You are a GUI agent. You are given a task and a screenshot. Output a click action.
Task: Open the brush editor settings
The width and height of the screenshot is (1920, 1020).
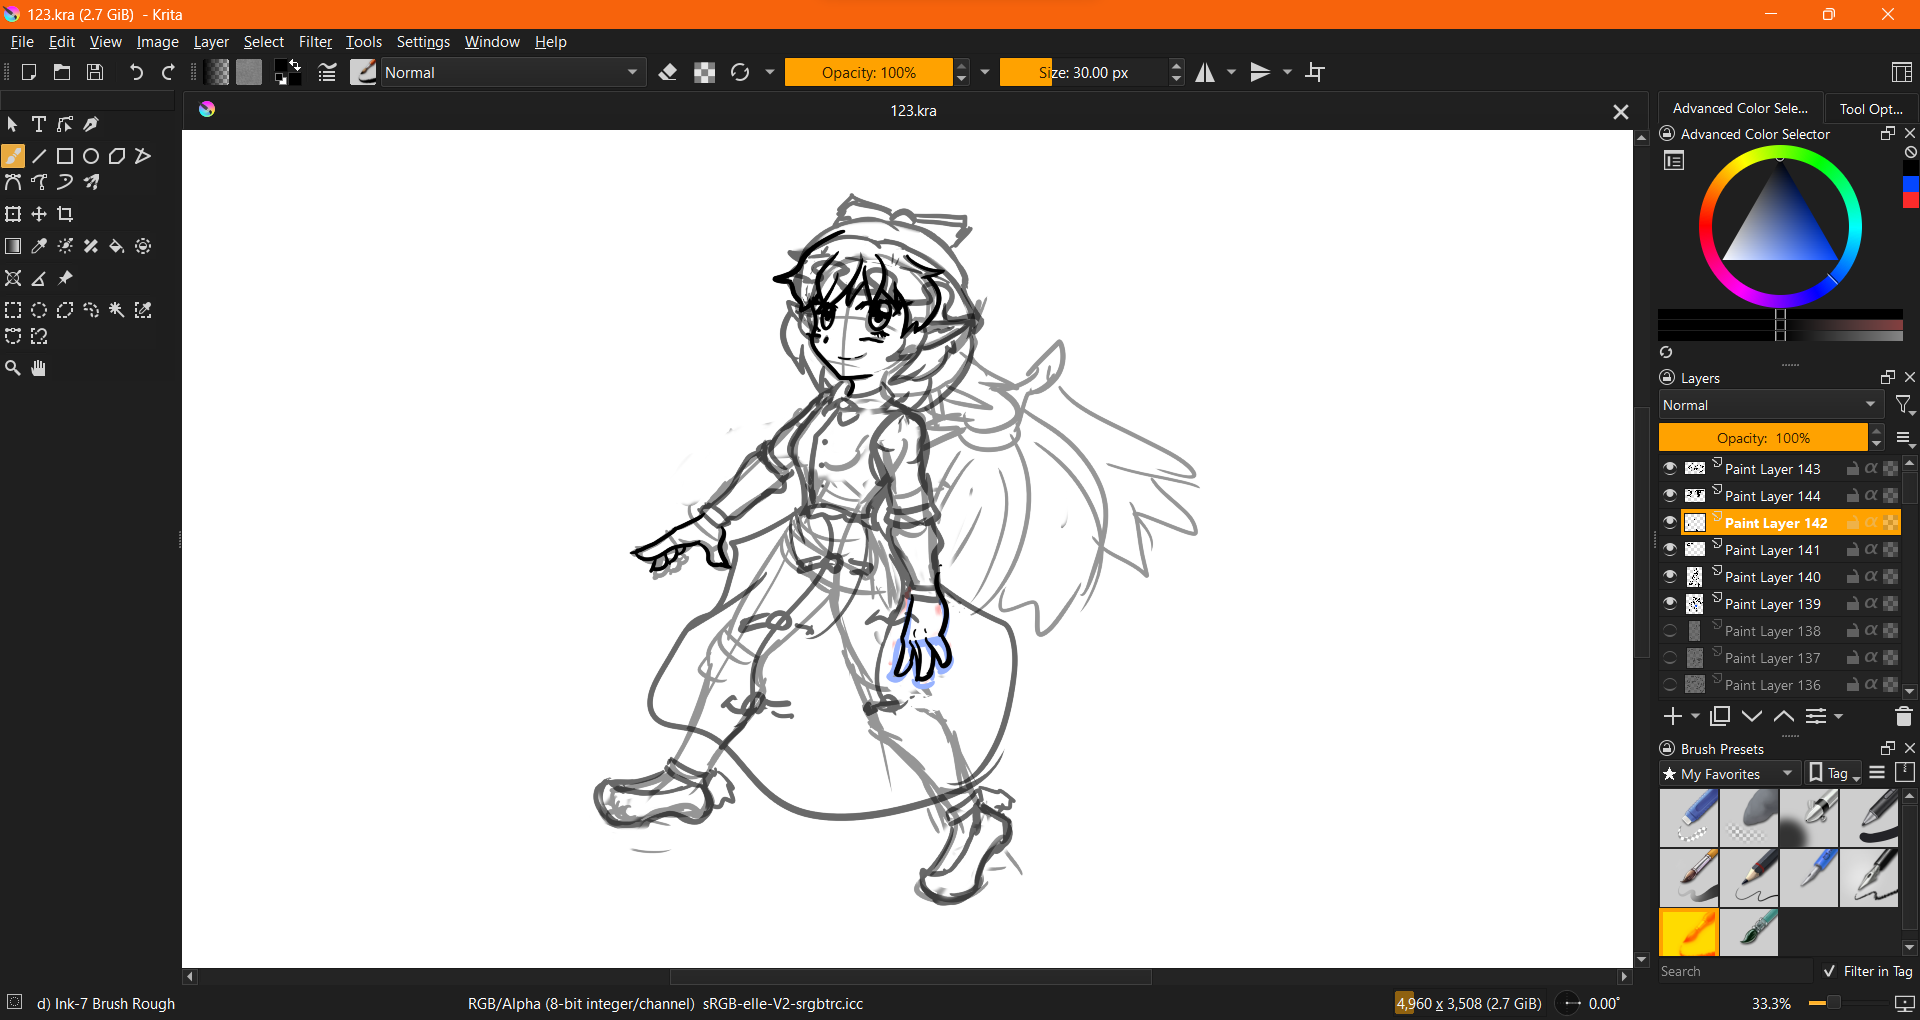pos(327,72)
